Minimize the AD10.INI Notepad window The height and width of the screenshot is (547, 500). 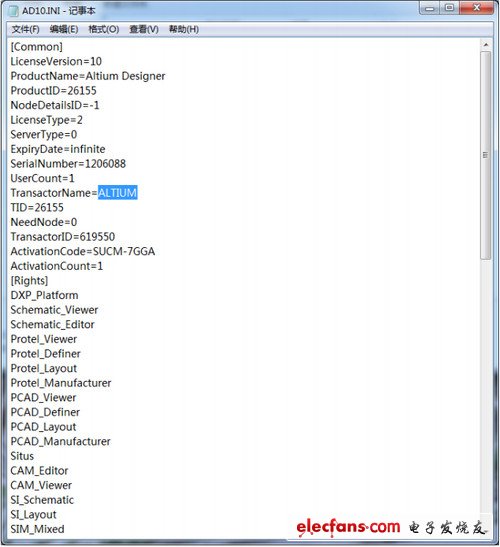click(430, 8)
